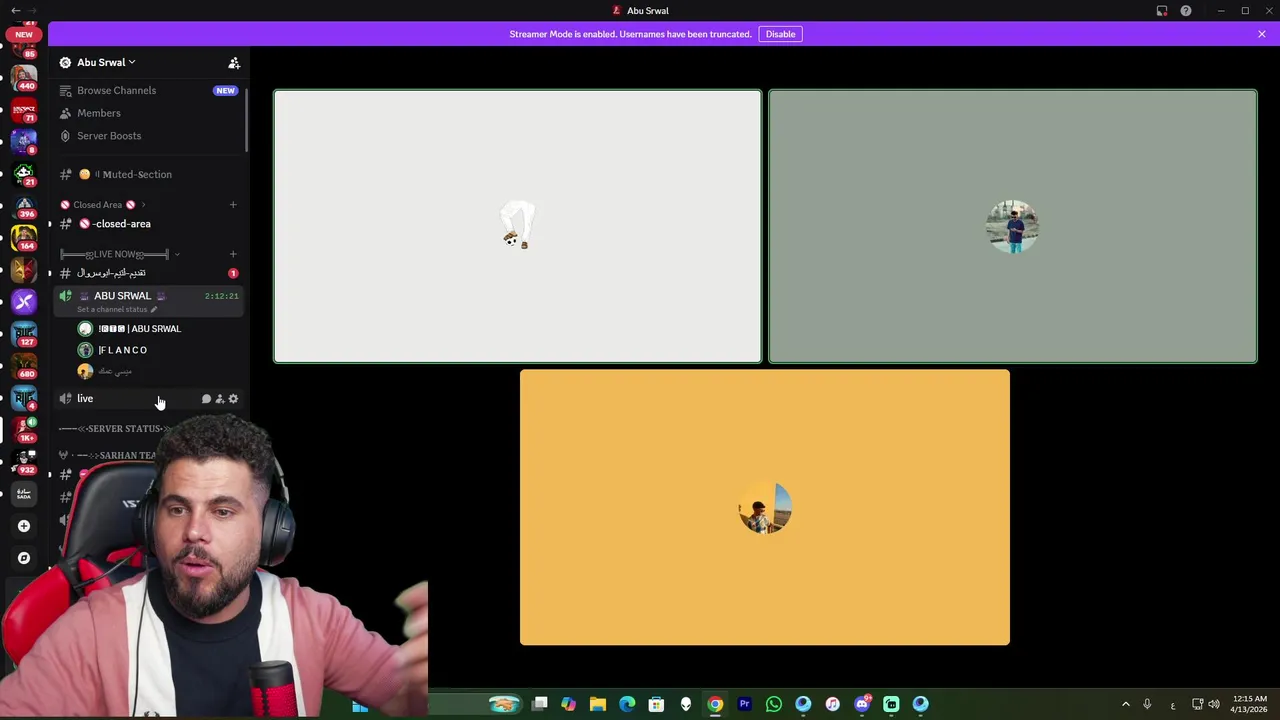Screen dimensions: 1280x720
Task: Disable Streamer Mode from the banner
Action: [780, 34]
